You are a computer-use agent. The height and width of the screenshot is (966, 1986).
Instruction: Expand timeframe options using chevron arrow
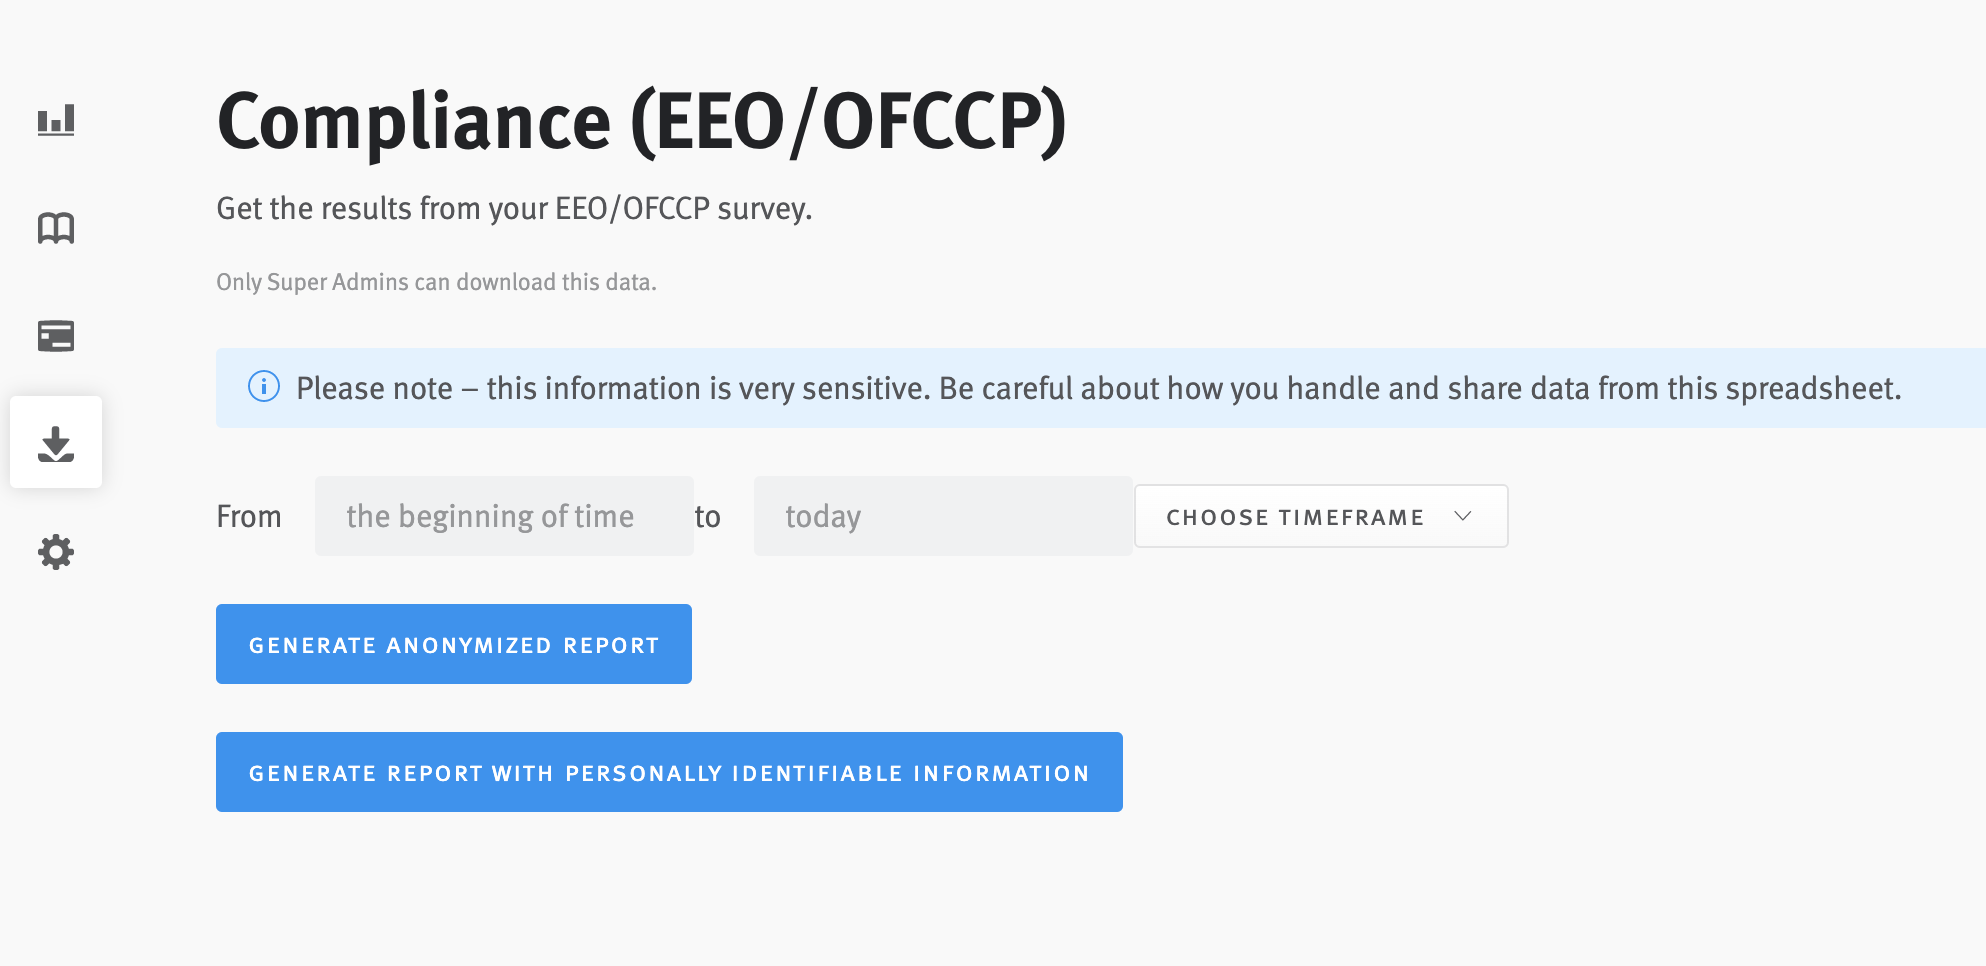point(1463,516)
